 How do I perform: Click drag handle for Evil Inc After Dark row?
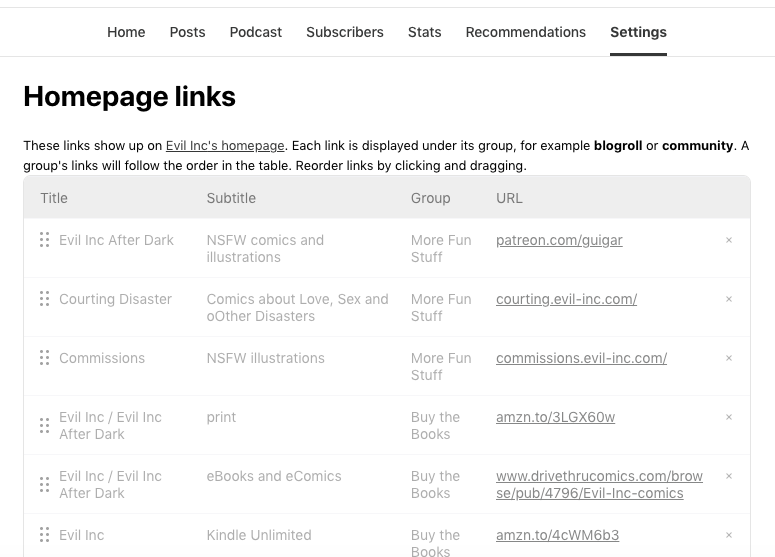pos(44,240)
